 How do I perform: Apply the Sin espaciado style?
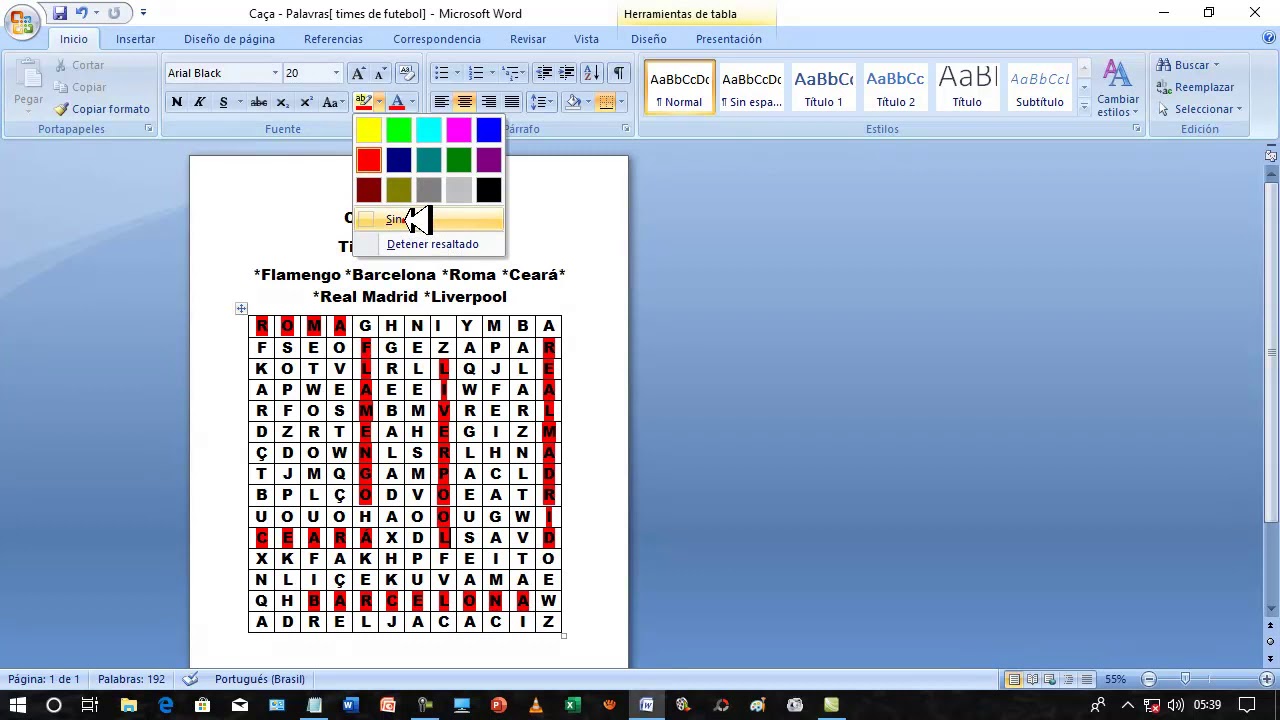(752, 88)
